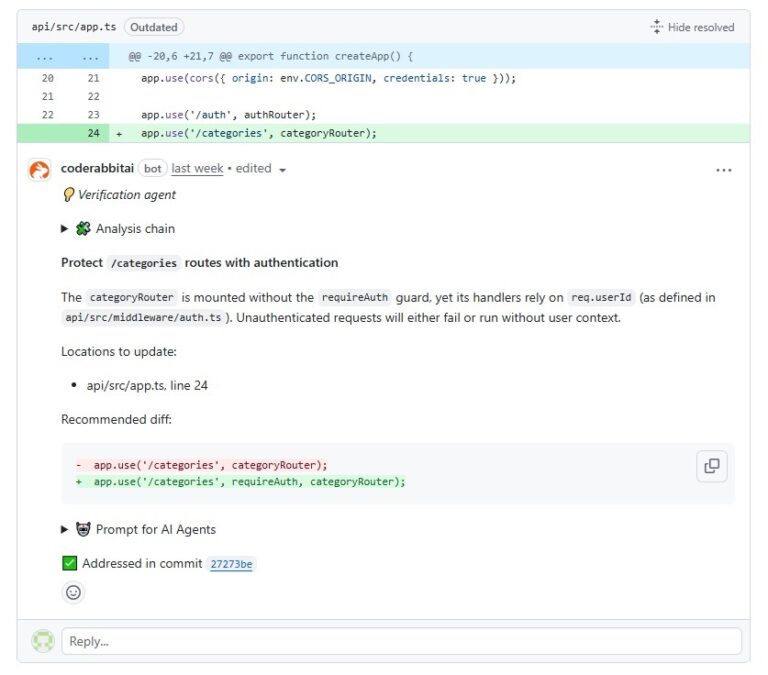Click the inline code requireAuth
768x675 pixels.
355,297
